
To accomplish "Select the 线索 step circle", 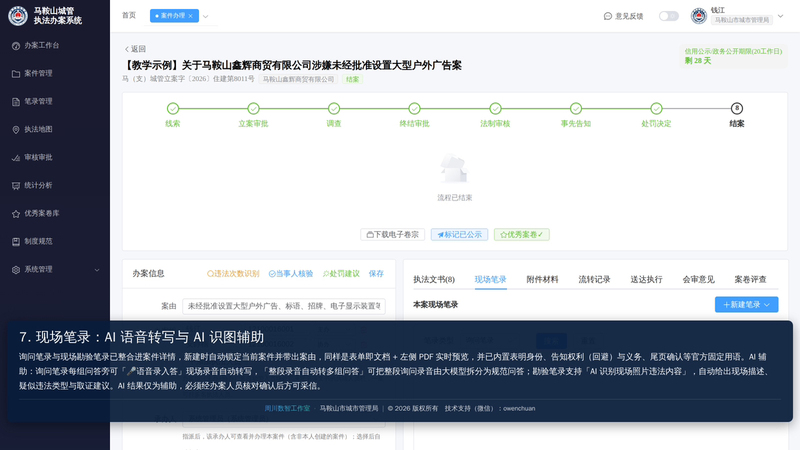I will (x=173, y=108).
